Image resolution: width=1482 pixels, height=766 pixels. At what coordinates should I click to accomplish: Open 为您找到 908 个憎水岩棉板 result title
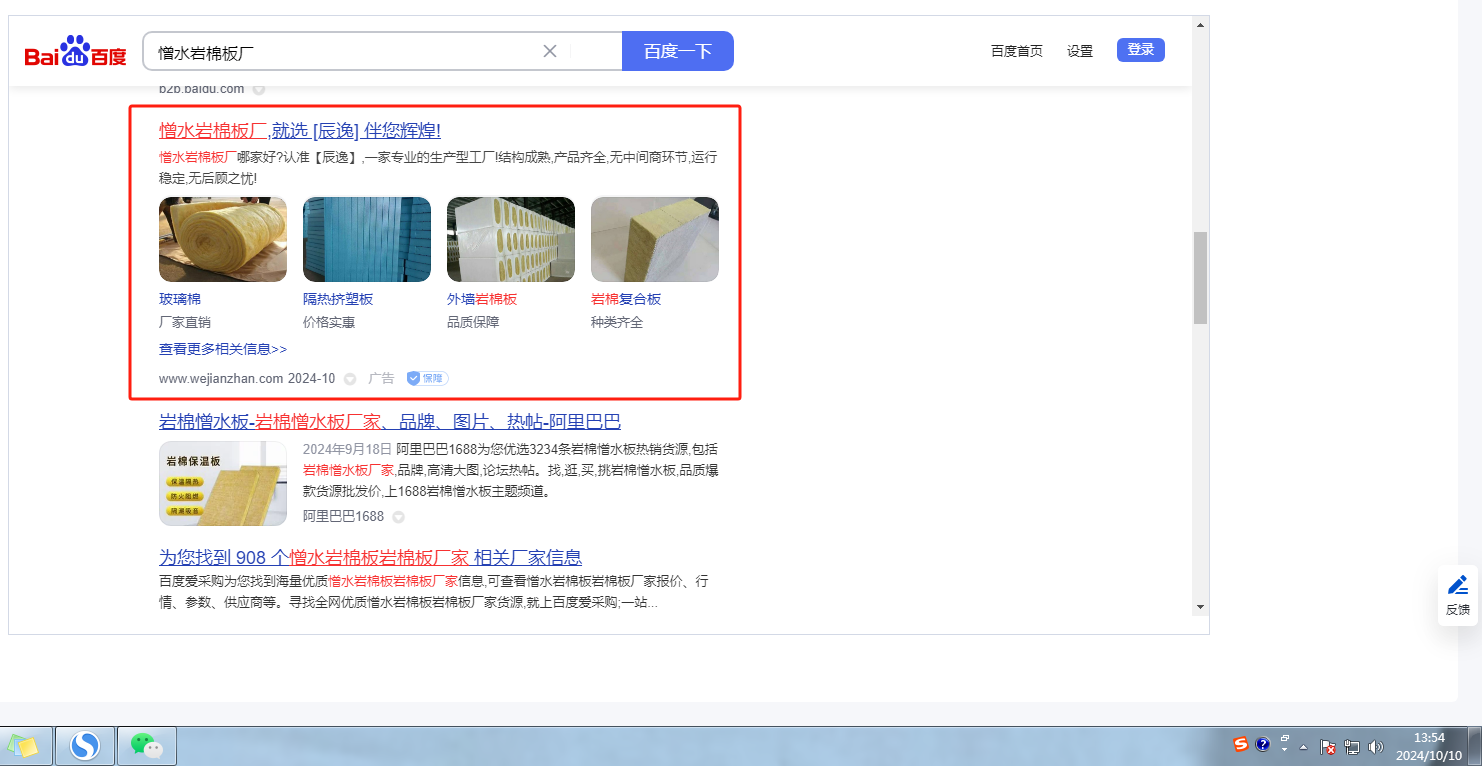coord(370,557)
